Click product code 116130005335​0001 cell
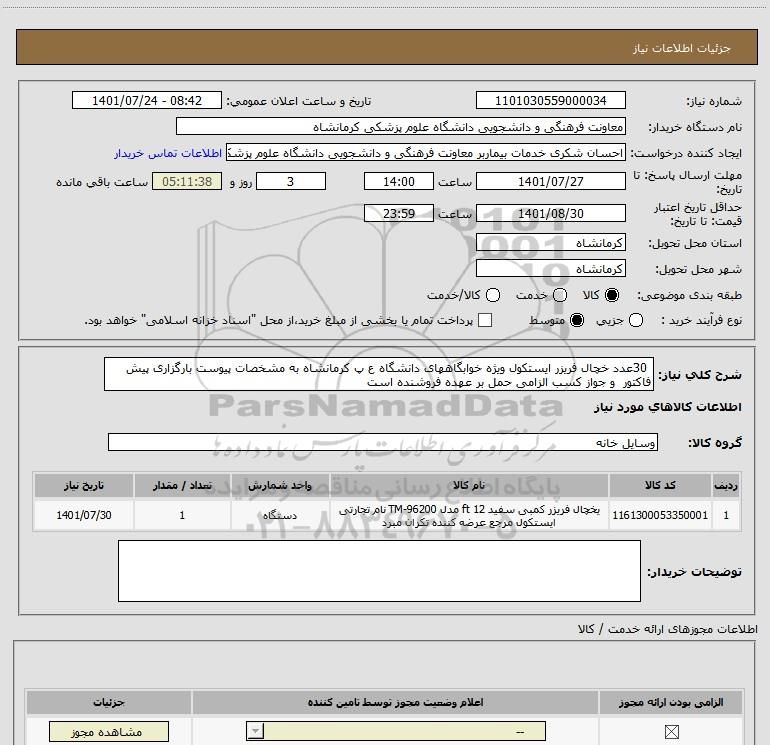The height and width of the screenshot is (745, 770). click(x=660, y=515)
